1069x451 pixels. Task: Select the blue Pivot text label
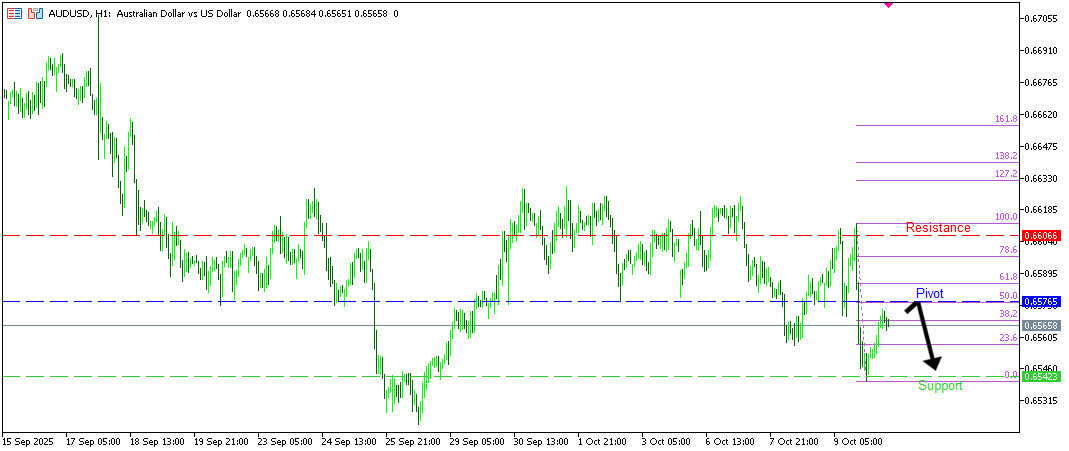coord(929,294)
